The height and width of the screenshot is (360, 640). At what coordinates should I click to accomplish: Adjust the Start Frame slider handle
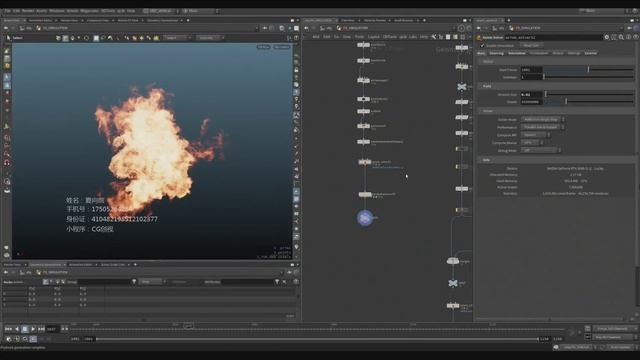pos(588,70)
